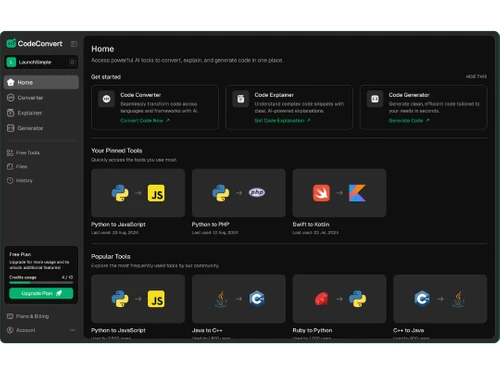The height and width of the screenshot is (375, 500).
Task: Click the LaunchSimple green avatar icon
Action: point(11,62)
